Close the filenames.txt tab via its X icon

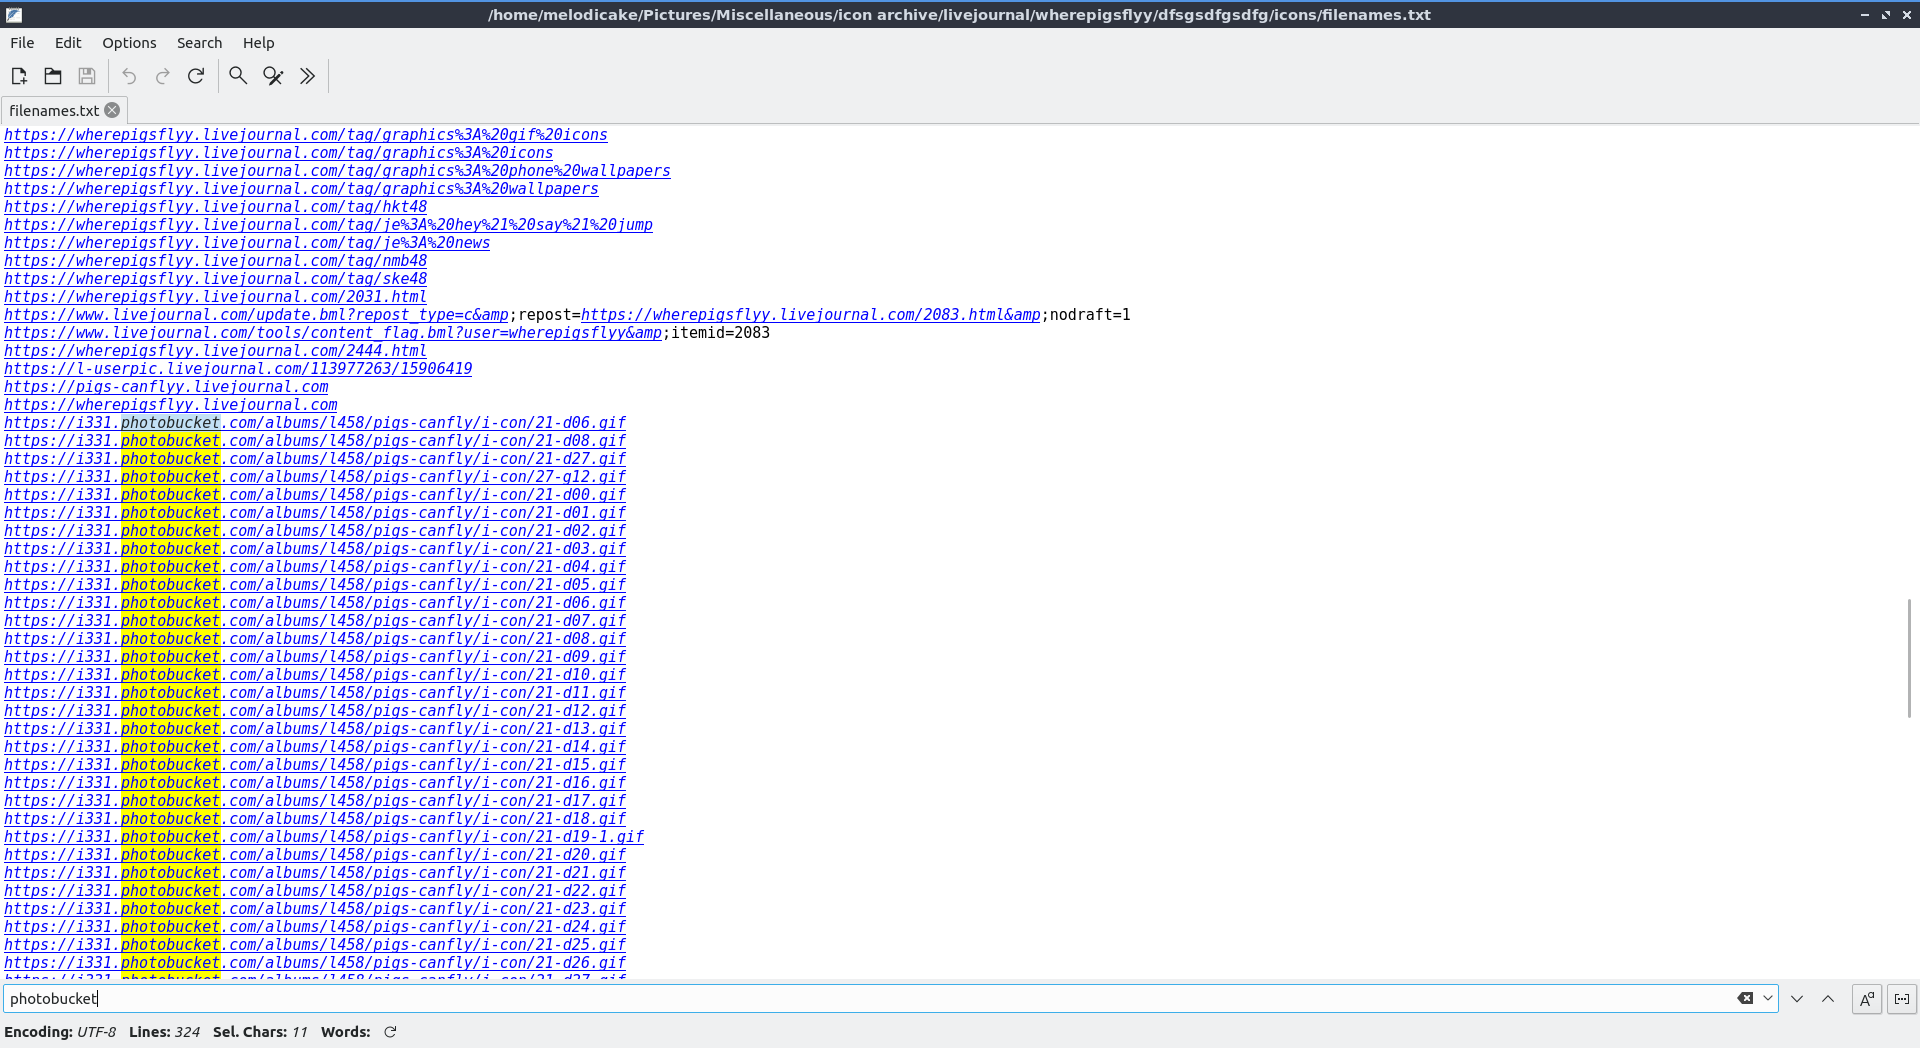(x=112, y=110)
